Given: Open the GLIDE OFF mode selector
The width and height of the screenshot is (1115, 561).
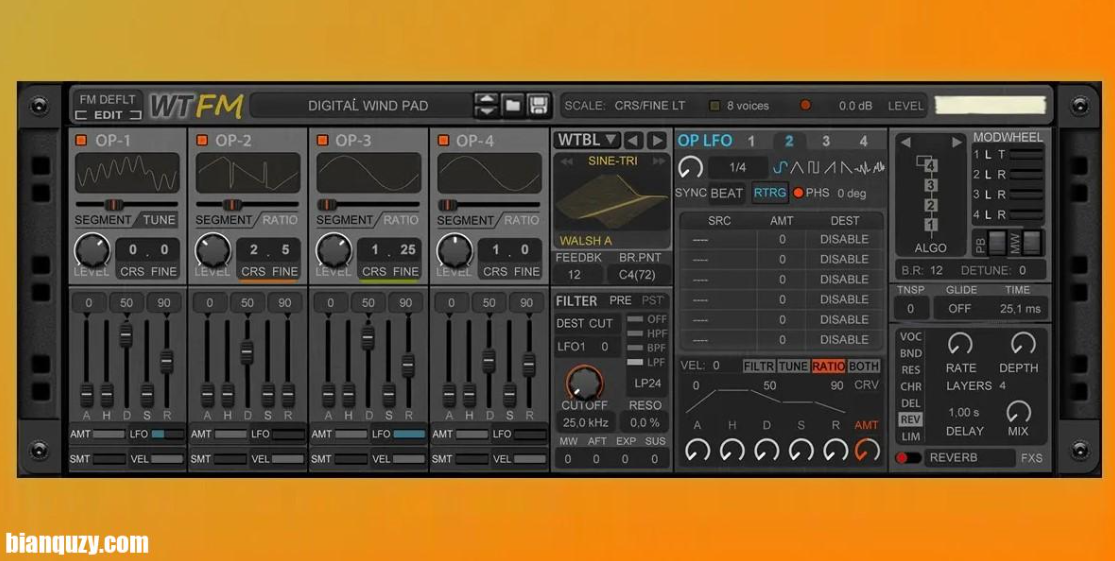Looking at the screenshot, I should pos(960,309).
